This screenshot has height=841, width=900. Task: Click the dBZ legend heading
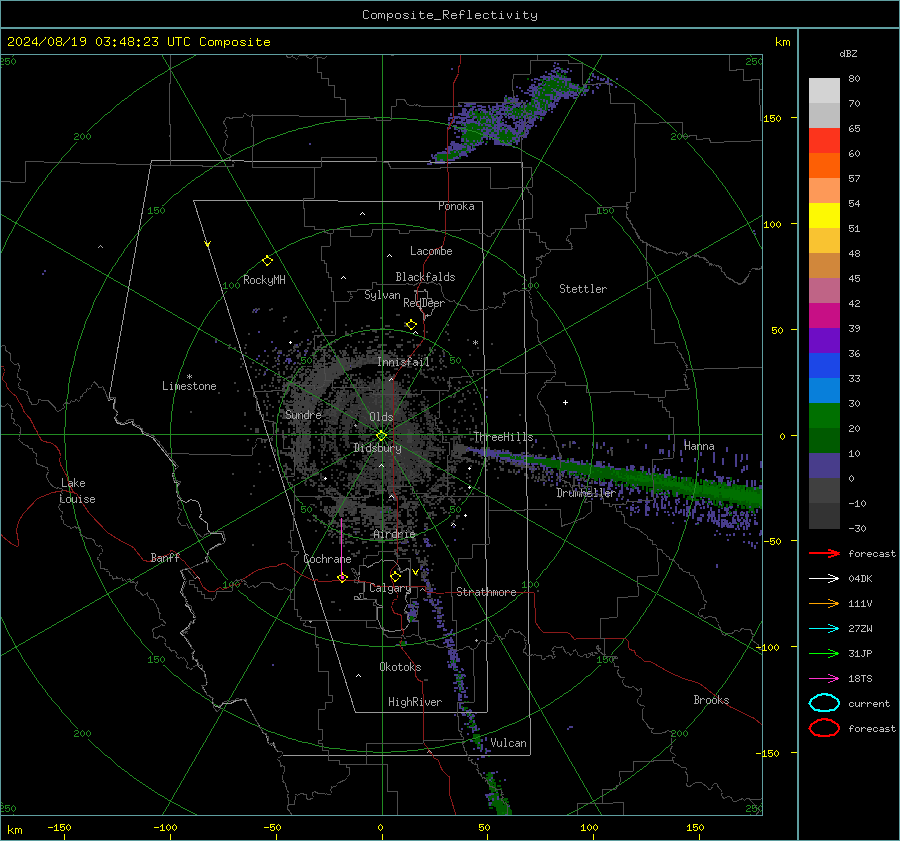pyautogui.click(x=848, y=53)
